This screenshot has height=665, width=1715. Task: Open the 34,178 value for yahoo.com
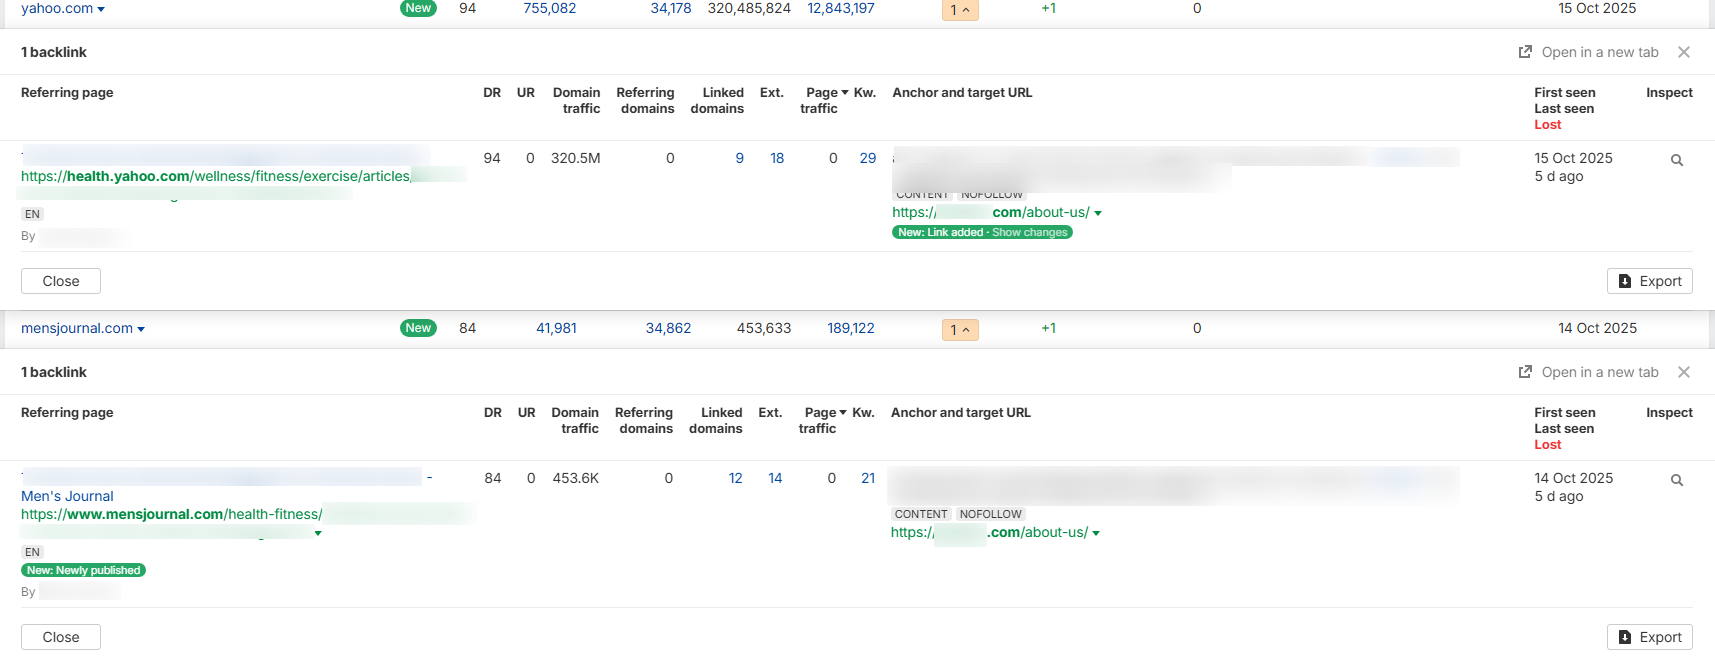point(671,8)
